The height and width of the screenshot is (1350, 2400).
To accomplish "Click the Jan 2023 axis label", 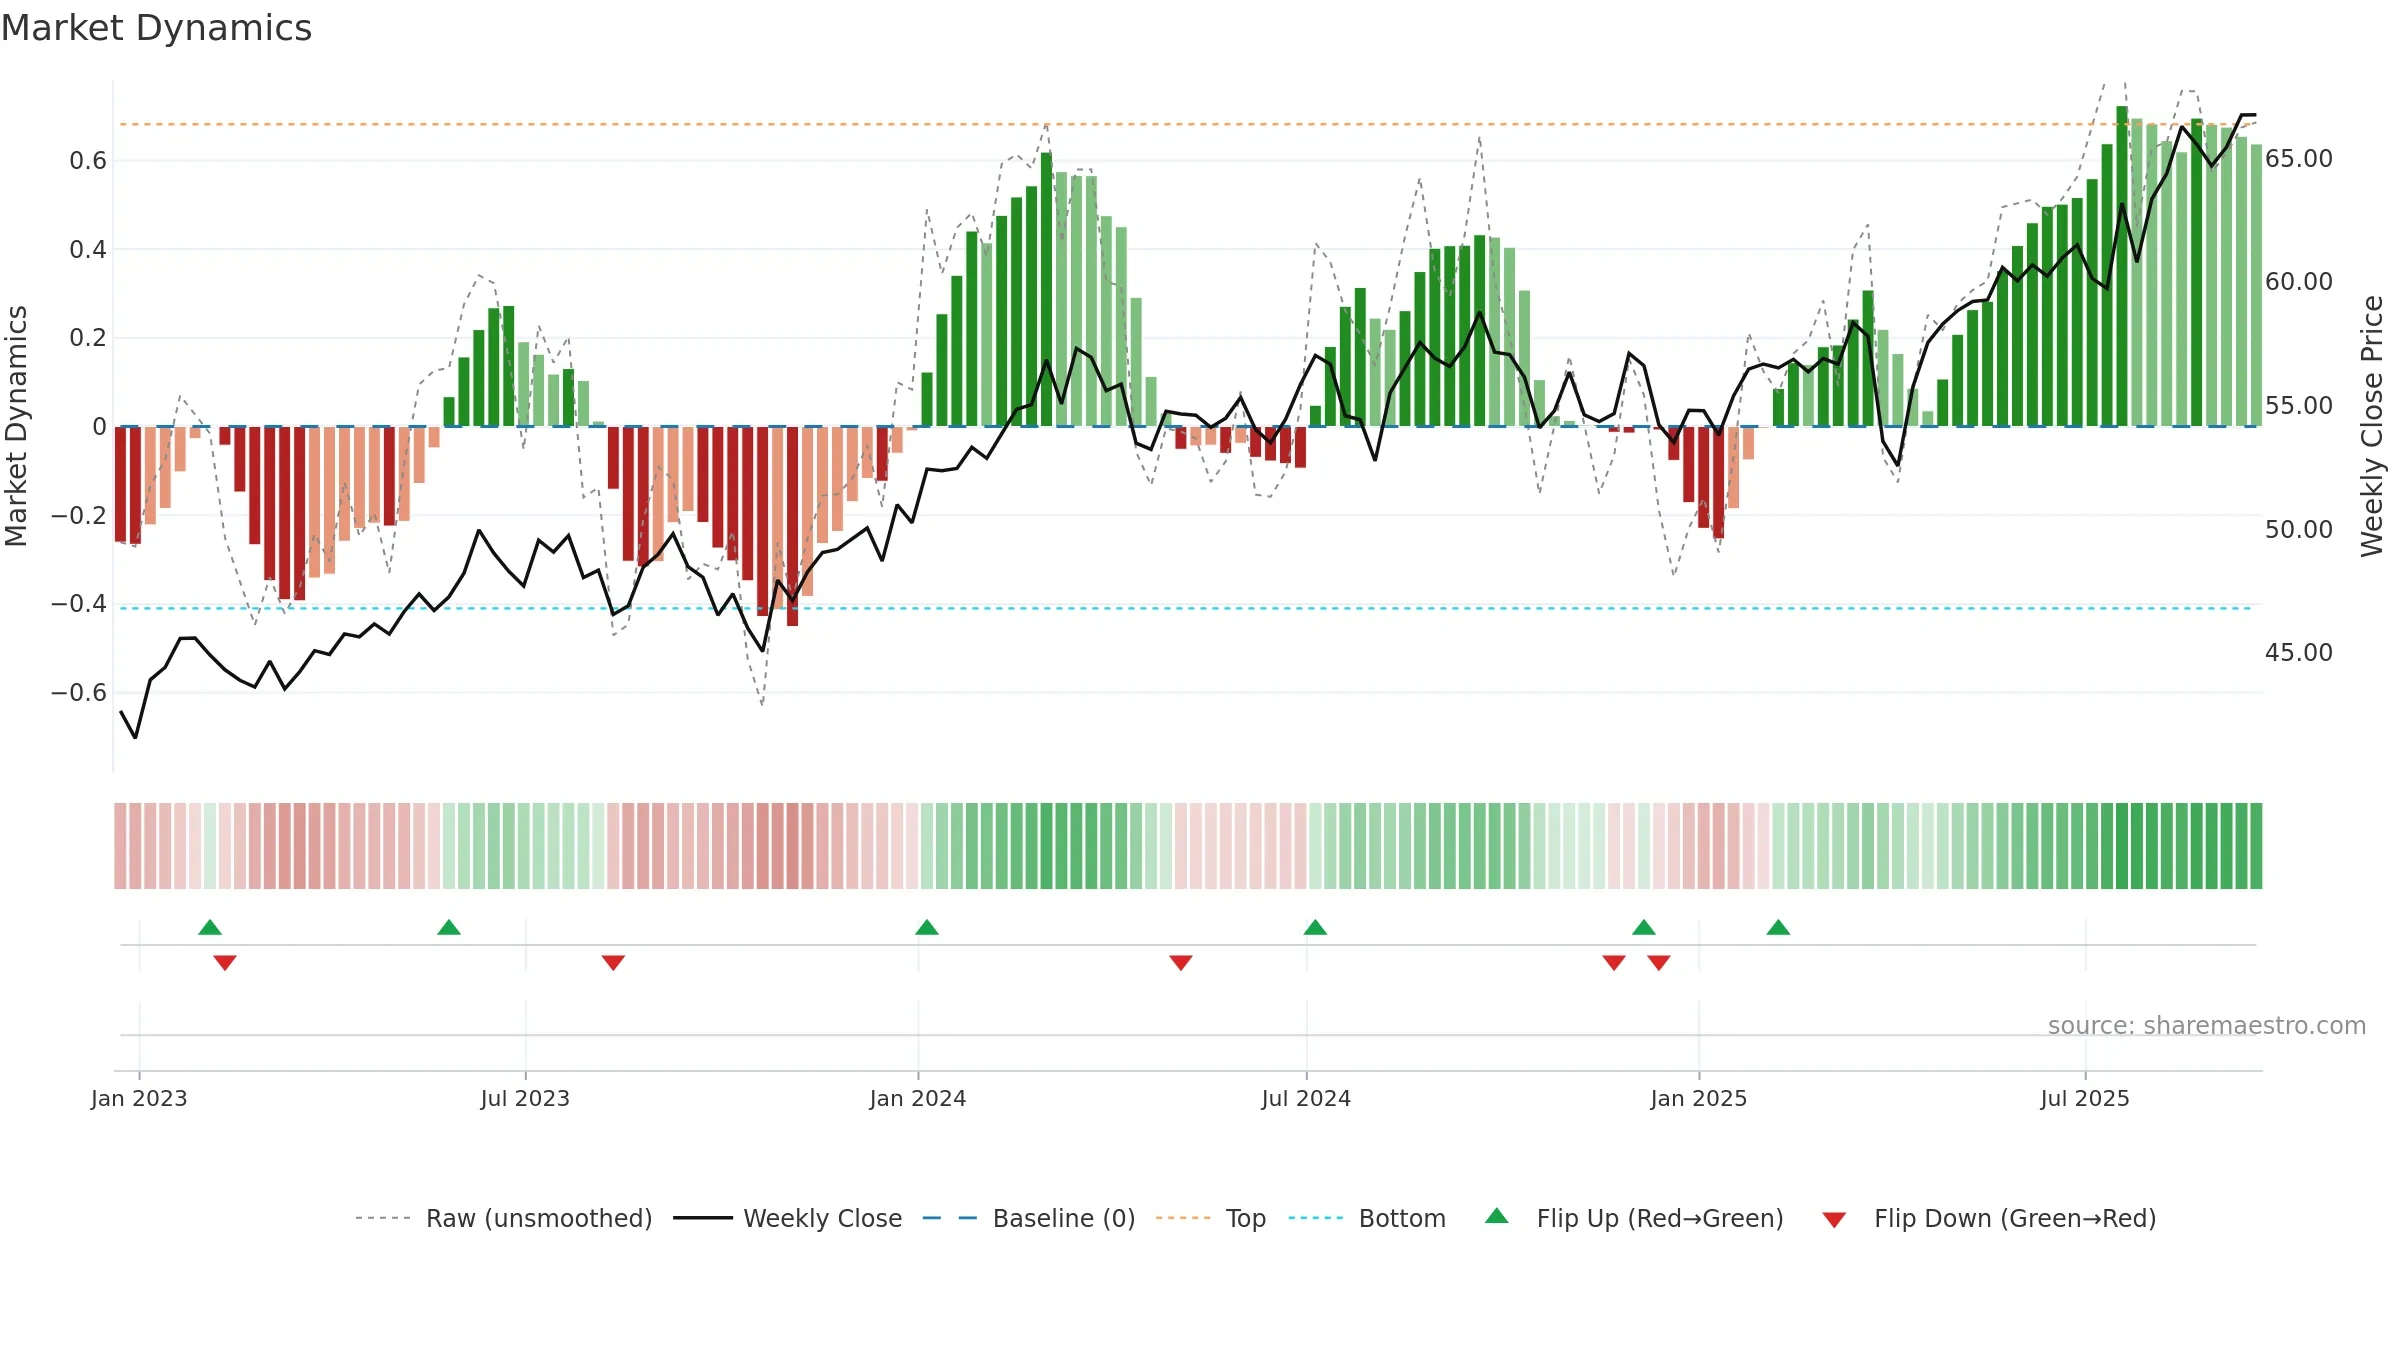I will (x=139, y=1098).
